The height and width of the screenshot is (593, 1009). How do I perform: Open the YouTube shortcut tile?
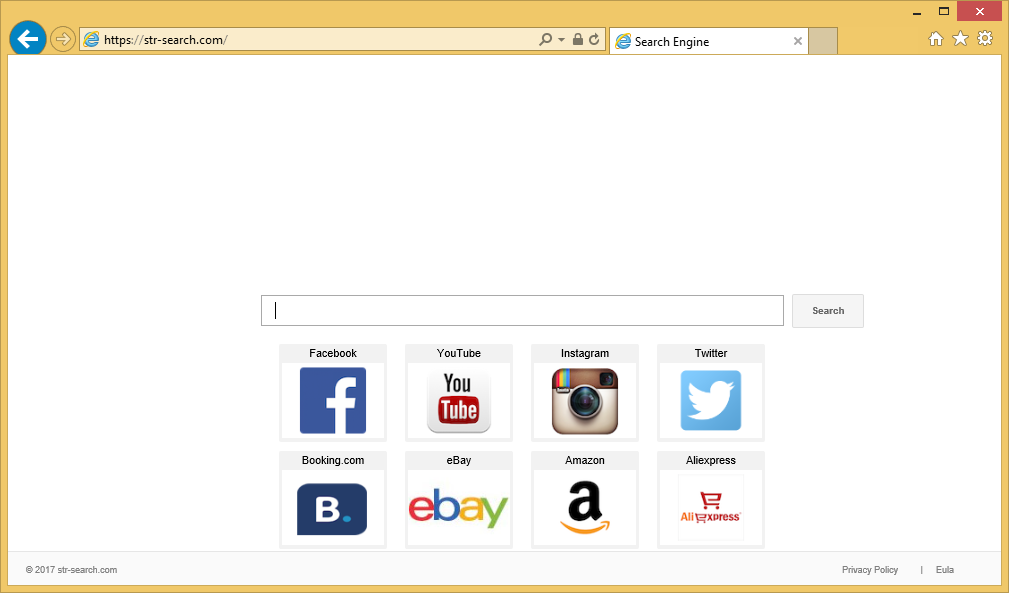click(459, 400)
